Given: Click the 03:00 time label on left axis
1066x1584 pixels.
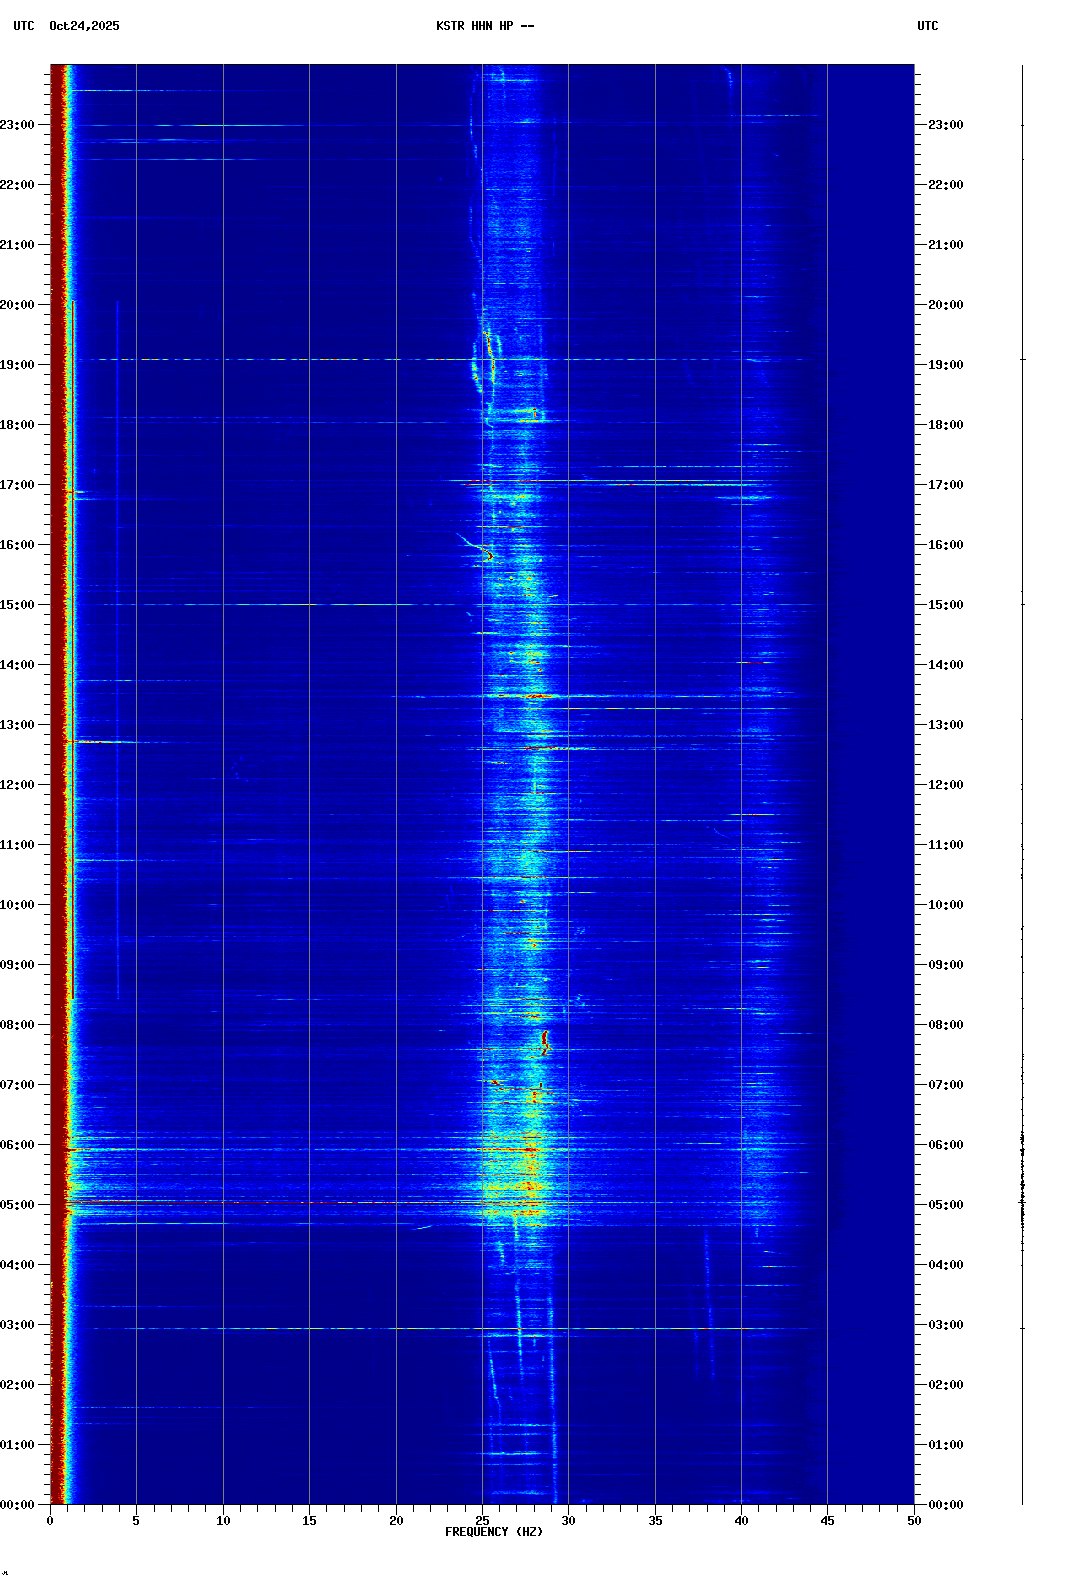Looking at the screenshot, I should 18,1325.
